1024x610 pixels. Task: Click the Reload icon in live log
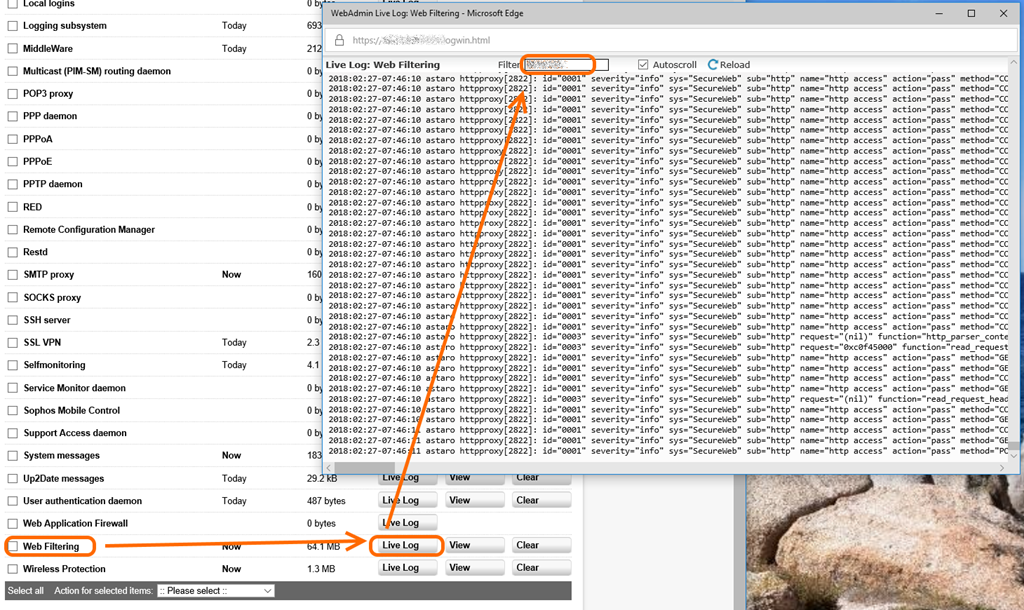(713, 65)
